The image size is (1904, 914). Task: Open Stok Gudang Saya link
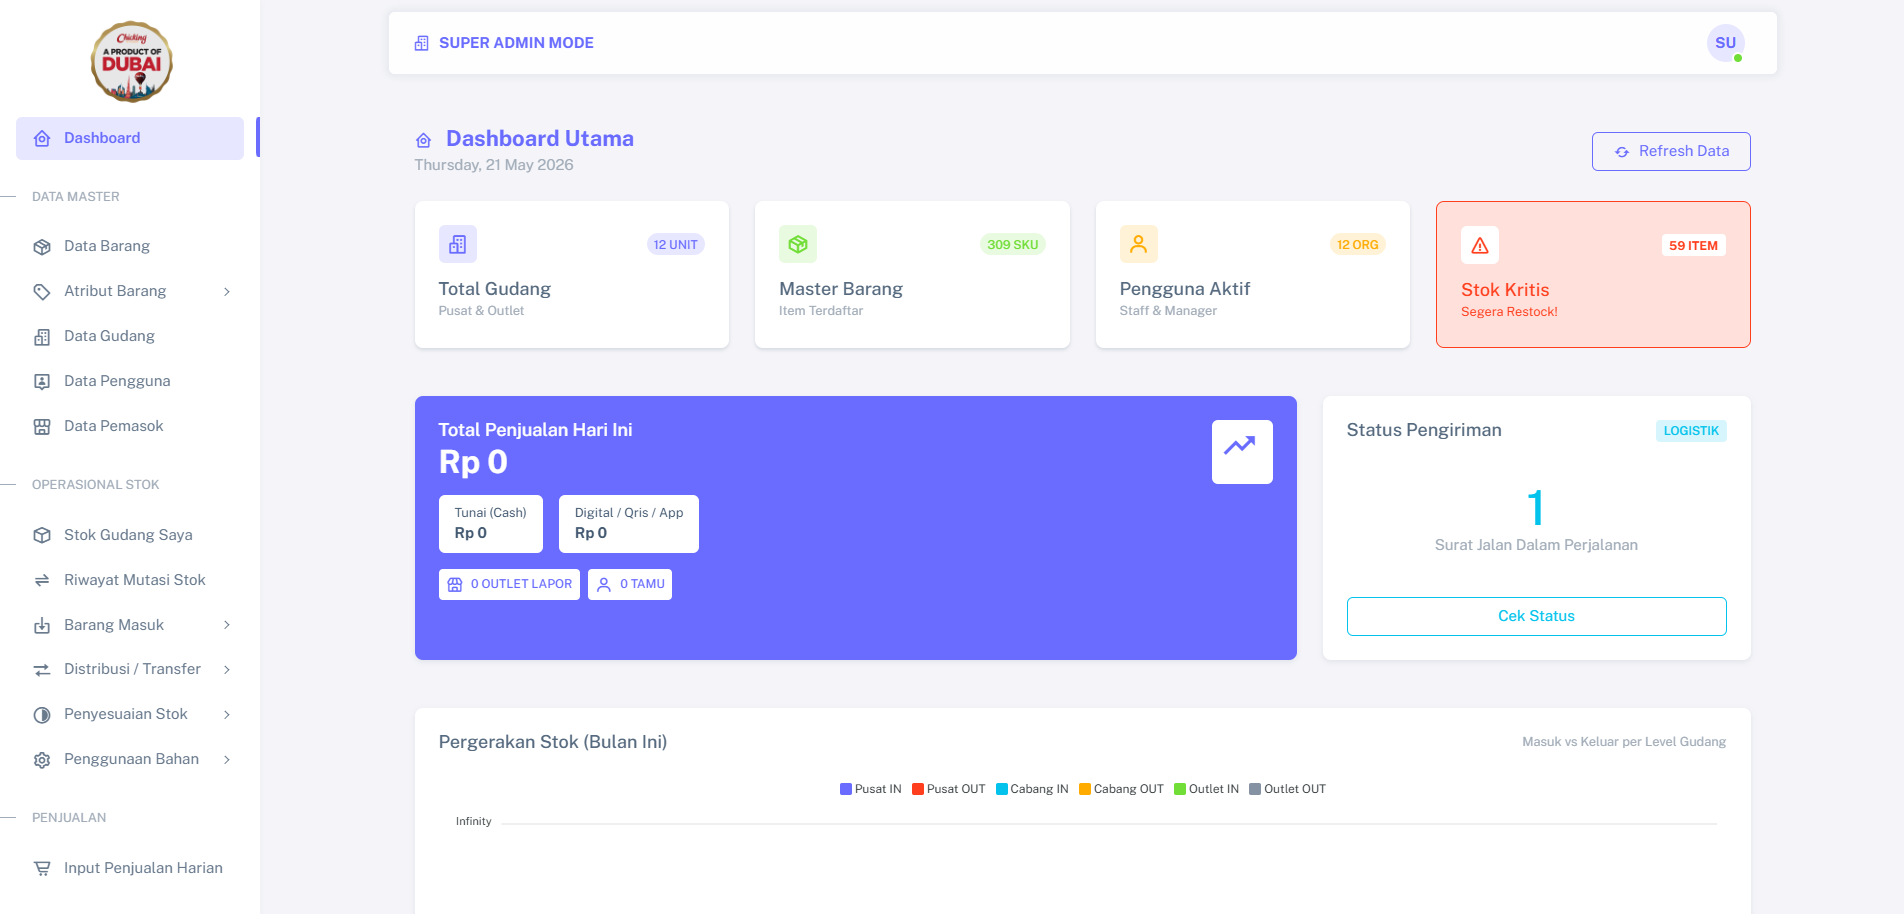tap(130, 535)
